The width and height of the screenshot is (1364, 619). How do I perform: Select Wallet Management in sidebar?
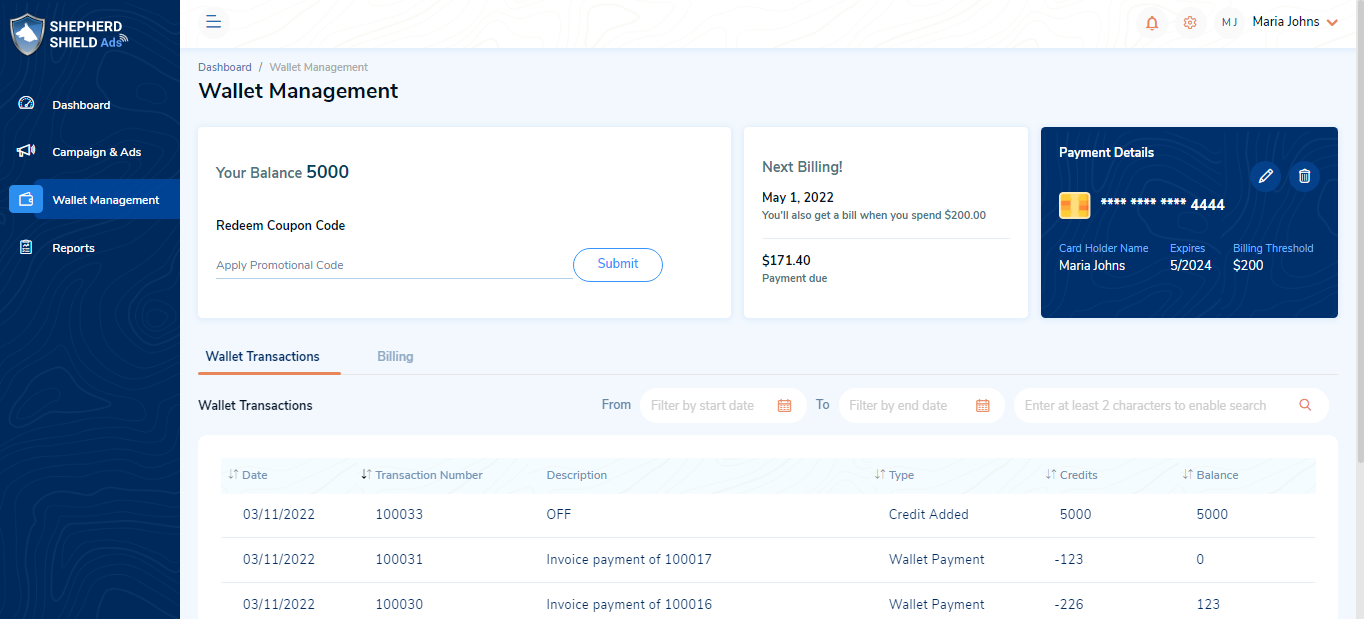pyautogui.click(x=106, y=200)
